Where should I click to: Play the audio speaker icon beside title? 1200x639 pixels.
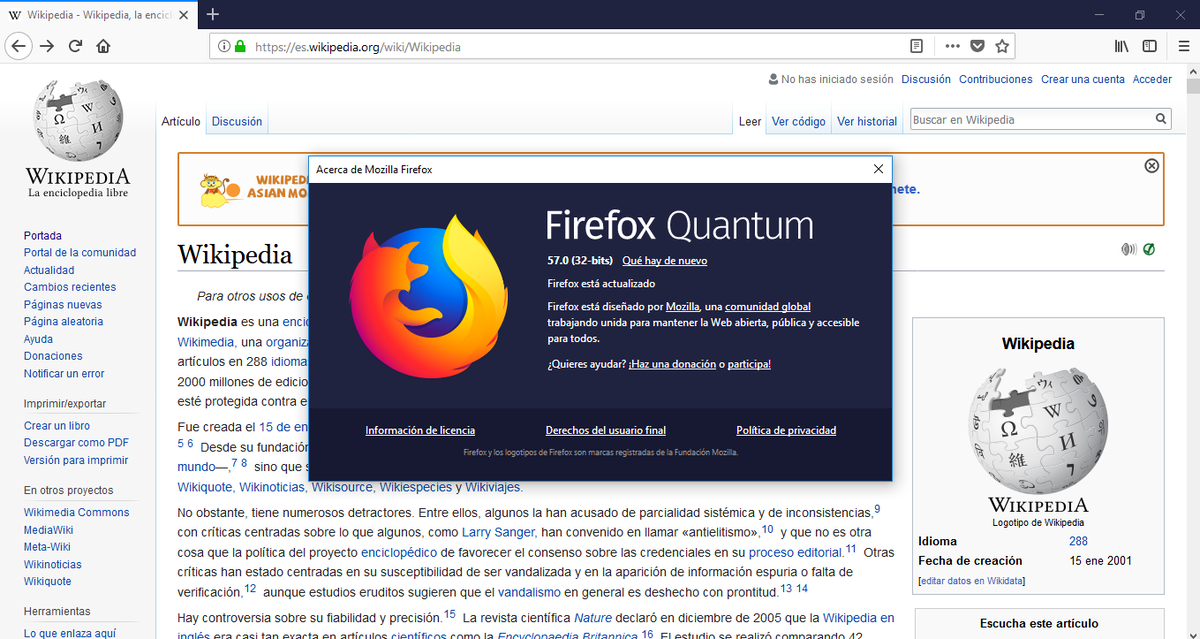[x=1129, y=249]
